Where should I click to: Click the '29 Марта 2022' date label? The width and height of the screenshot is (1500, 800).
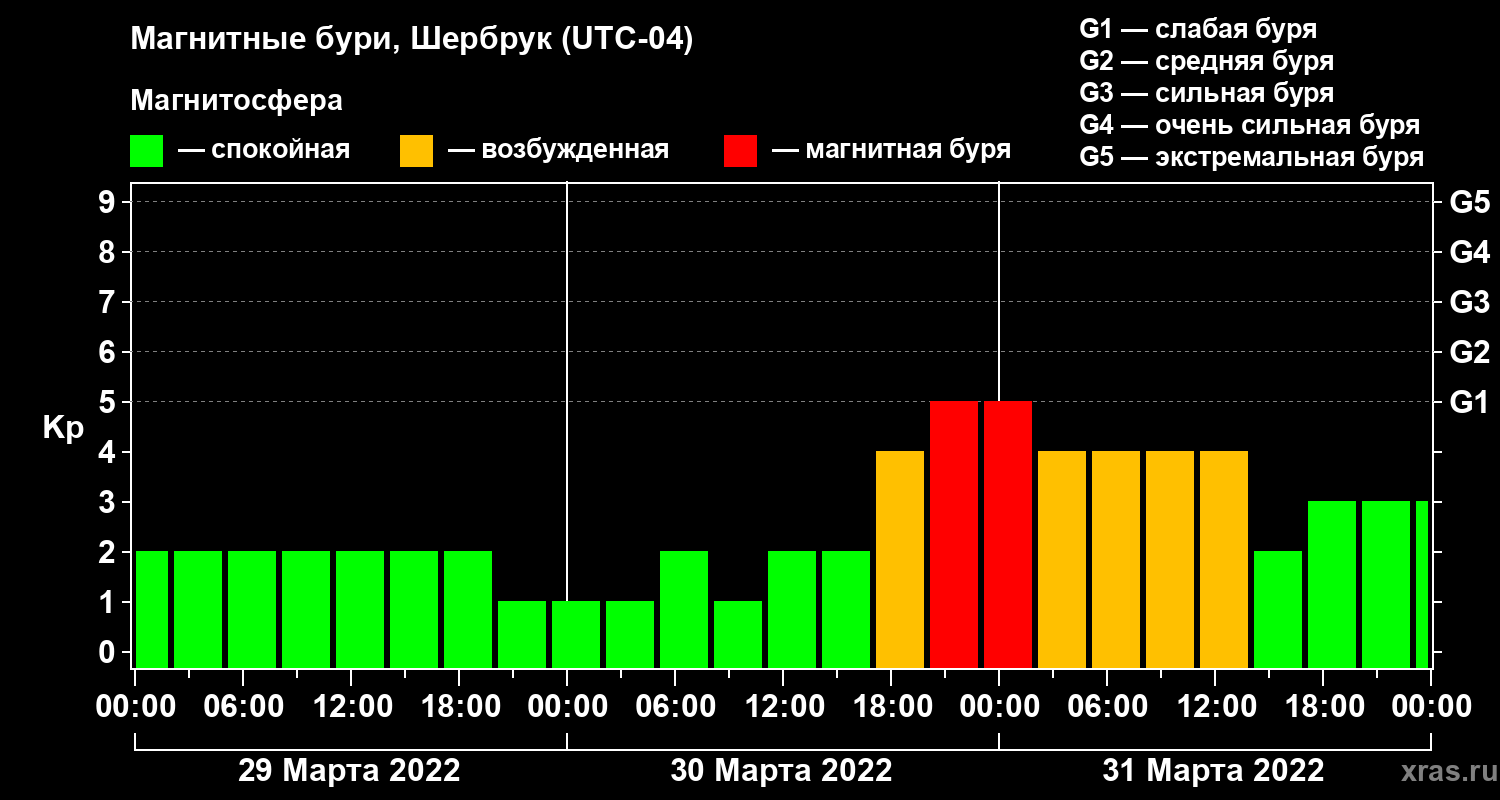pyautogui.click(x=349, y=771)
